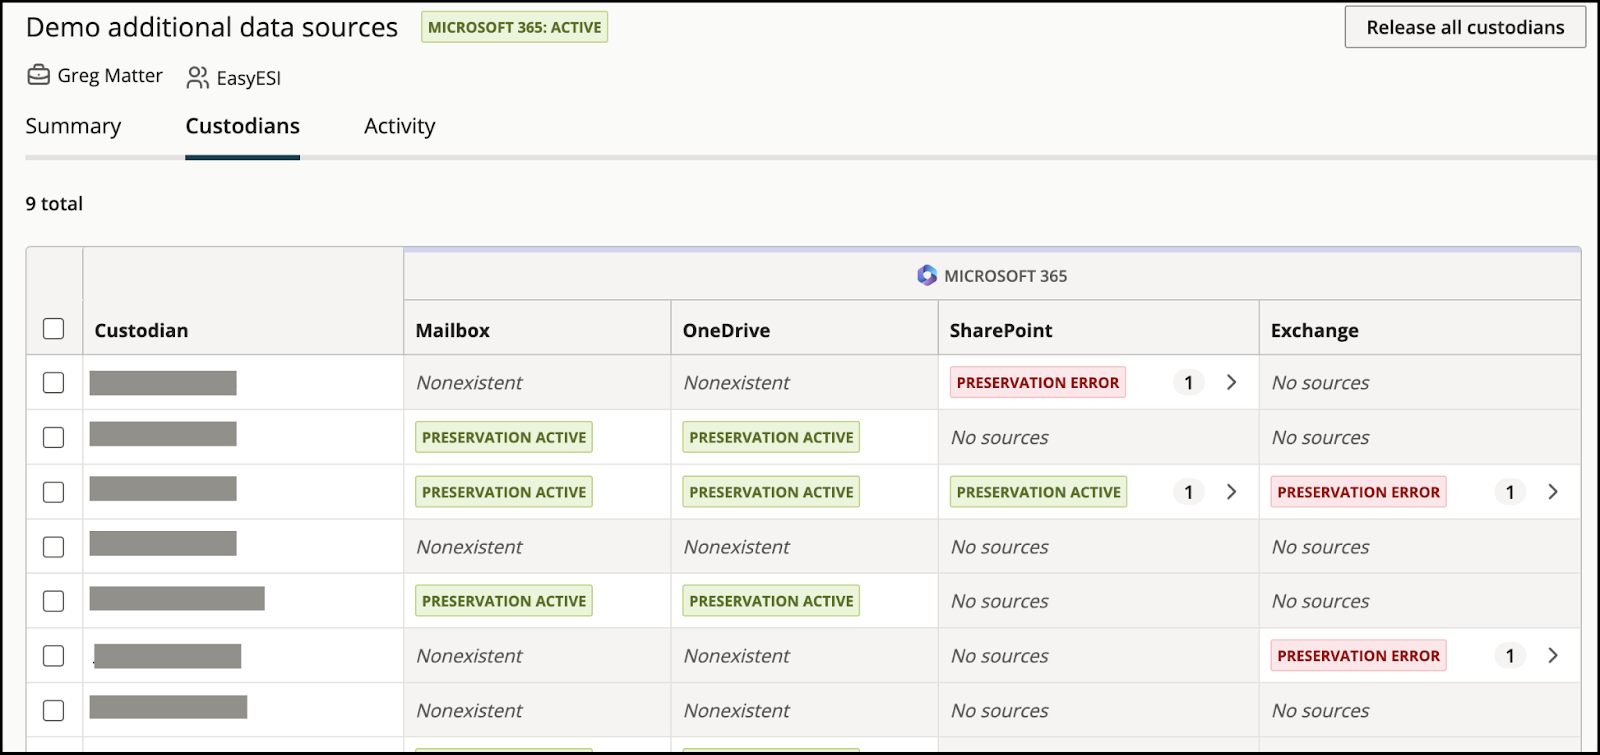This screenshot has width=1600, height=755.
Task: Expand the SharePoint Preservation Active chevron
Action: (x=1232, y=492)
